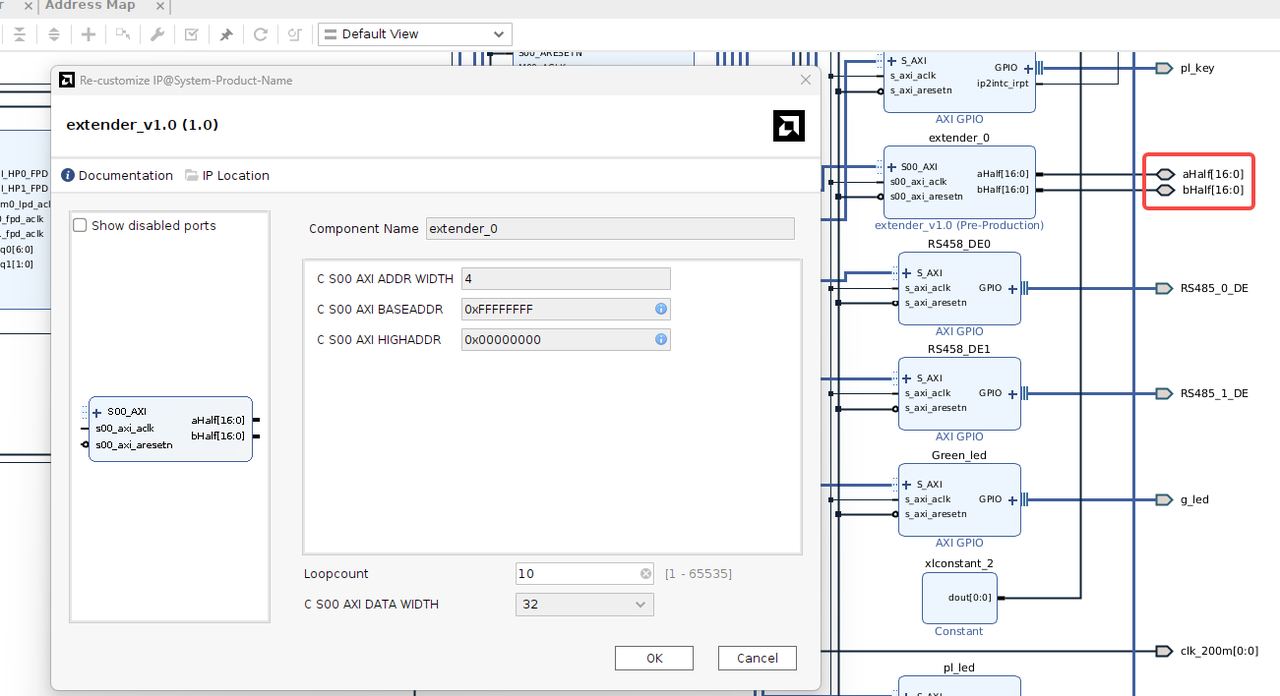Viewport: 1280px width, 696px height.
Task: Click the collapse all icon in toolbar
Action: pyautogui.click(x=20, y=34)
